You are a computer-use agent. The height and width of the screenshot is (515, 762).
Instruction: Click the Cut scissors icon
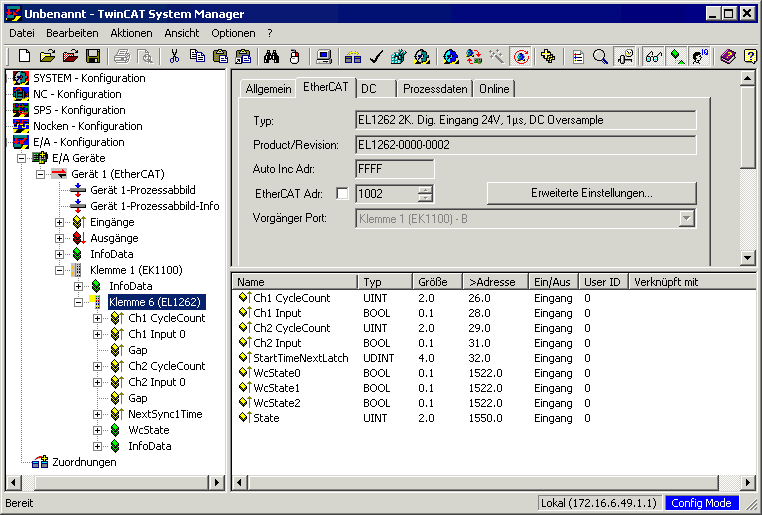[x=174, y=57]
